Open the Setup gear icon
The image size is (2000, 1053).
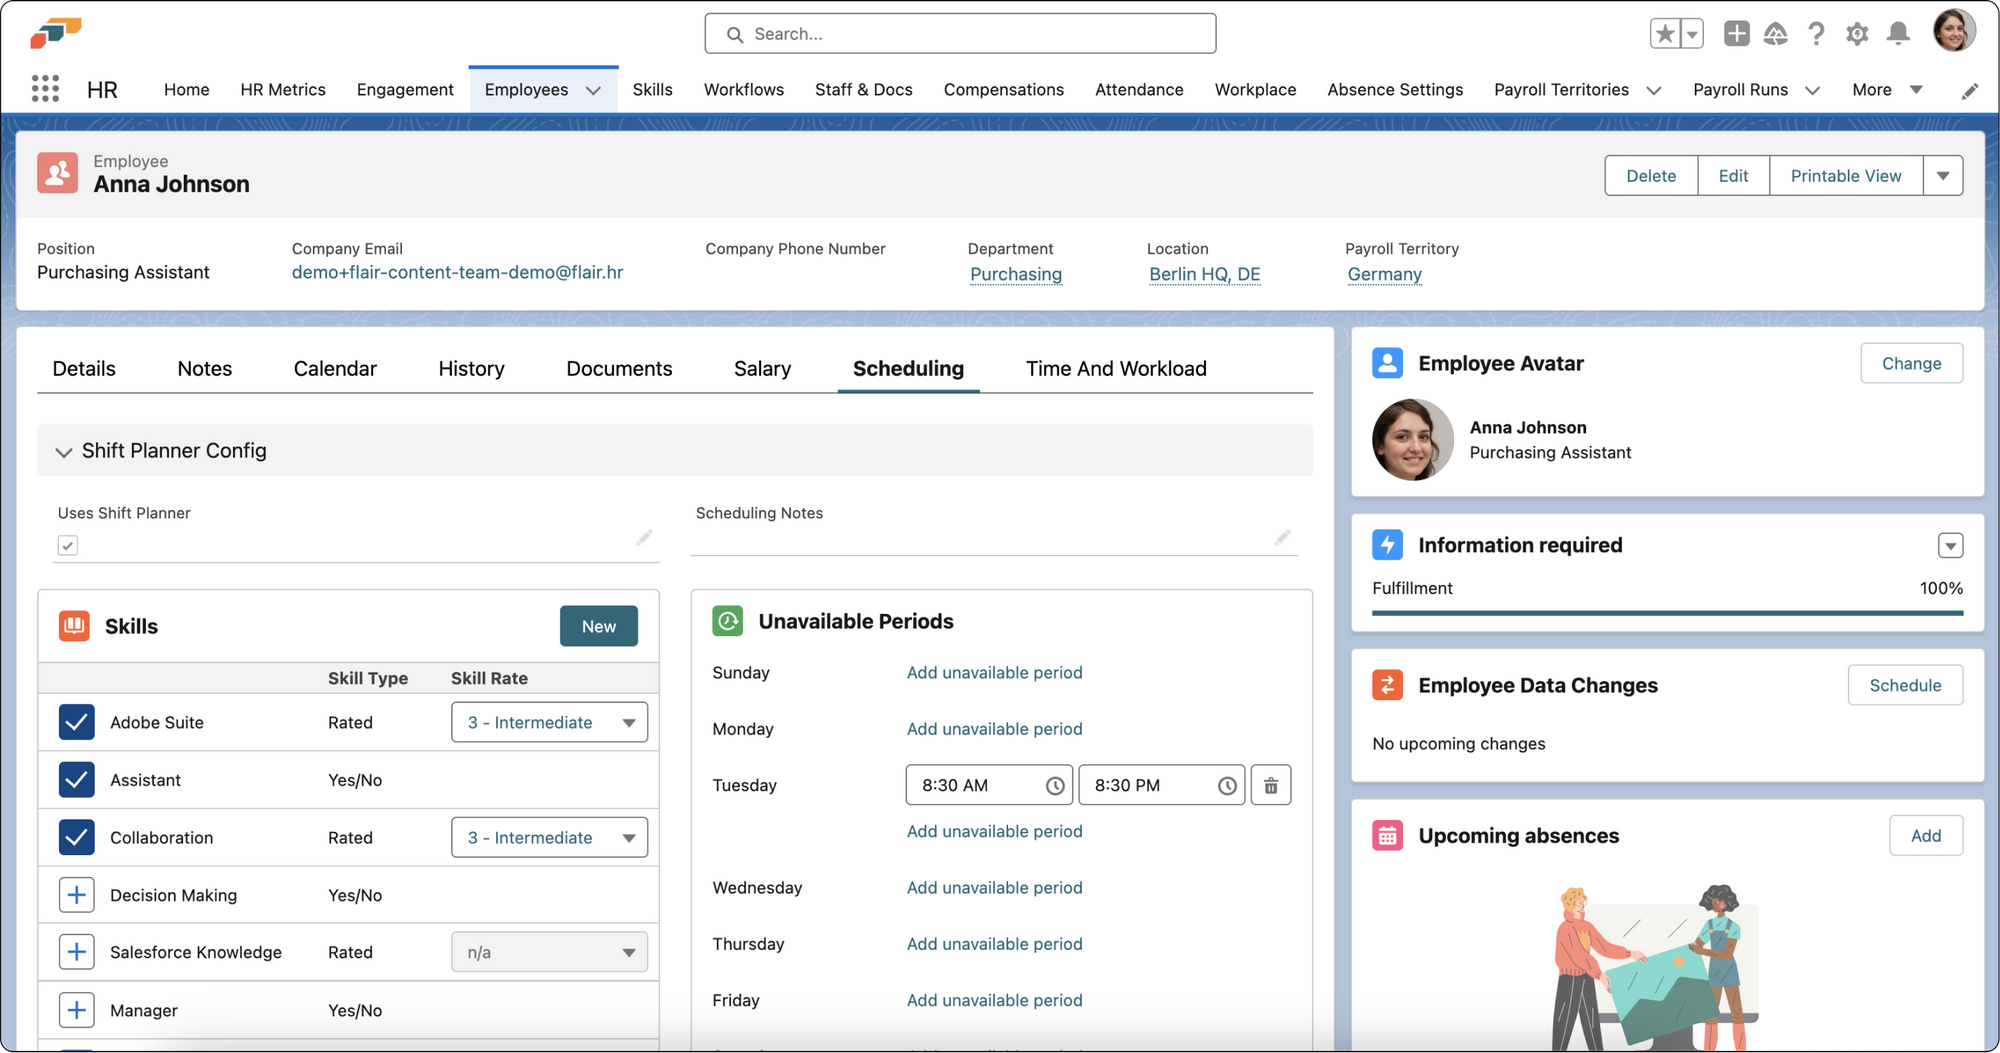[x=1857, y=34]
